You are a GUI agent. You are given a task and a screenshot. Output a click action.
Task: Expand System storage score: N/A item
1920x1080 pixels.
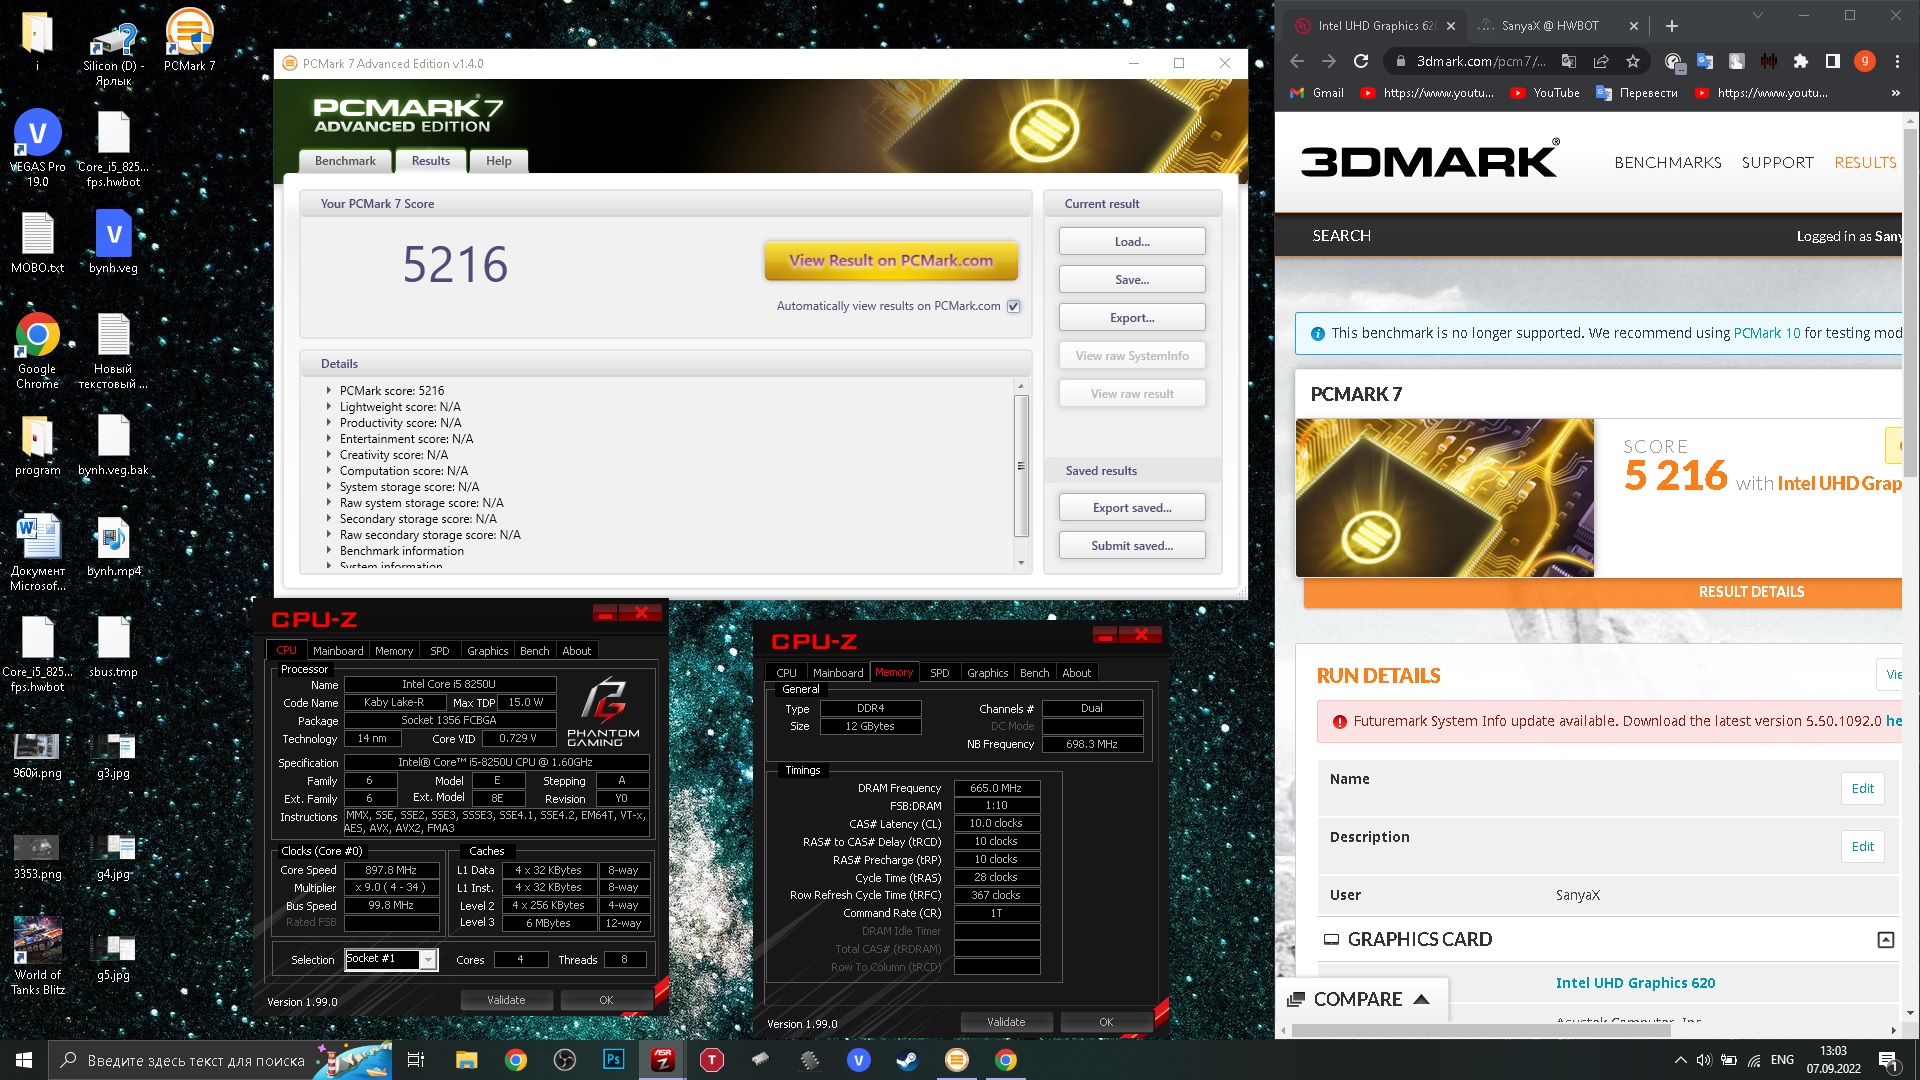328,487
